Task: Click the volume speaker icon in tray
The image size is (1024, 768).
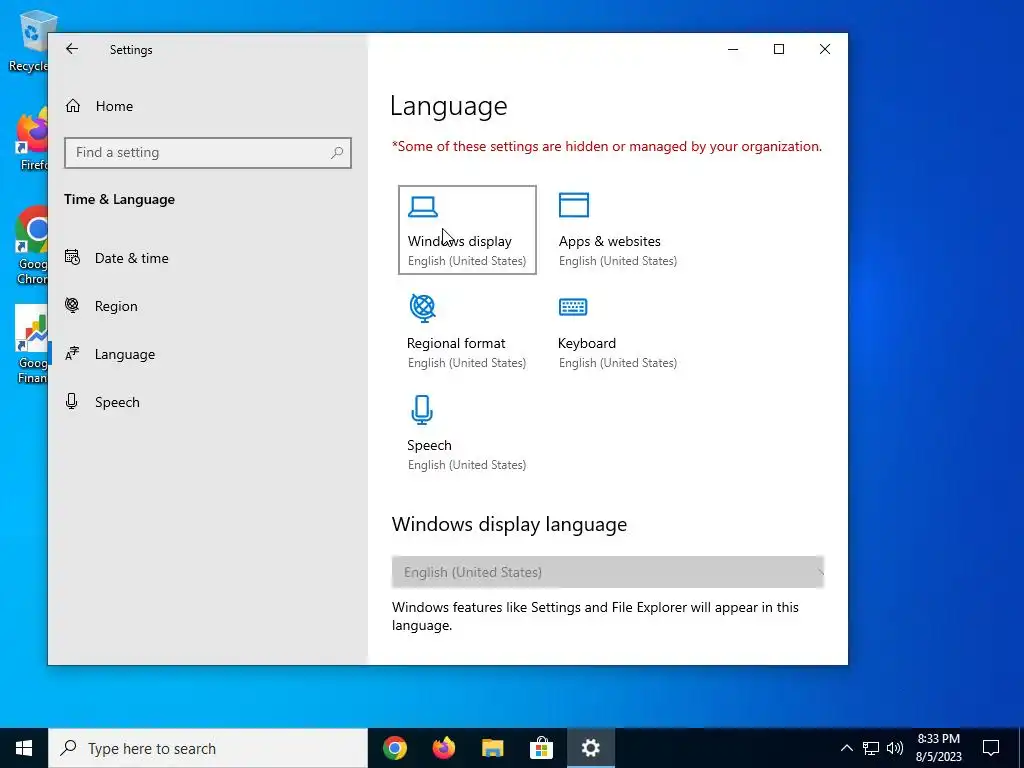Action: tap(895, 748)
